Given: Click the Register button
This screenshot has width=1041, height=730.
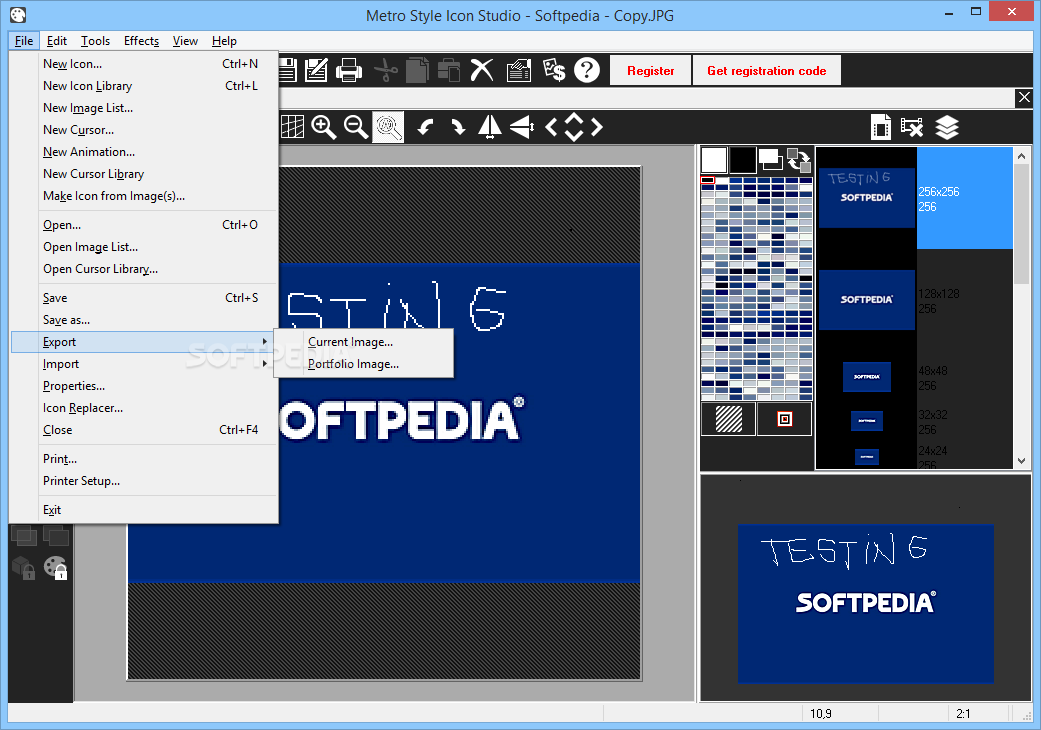Looking at the screenshot, I should pos(650,70).
